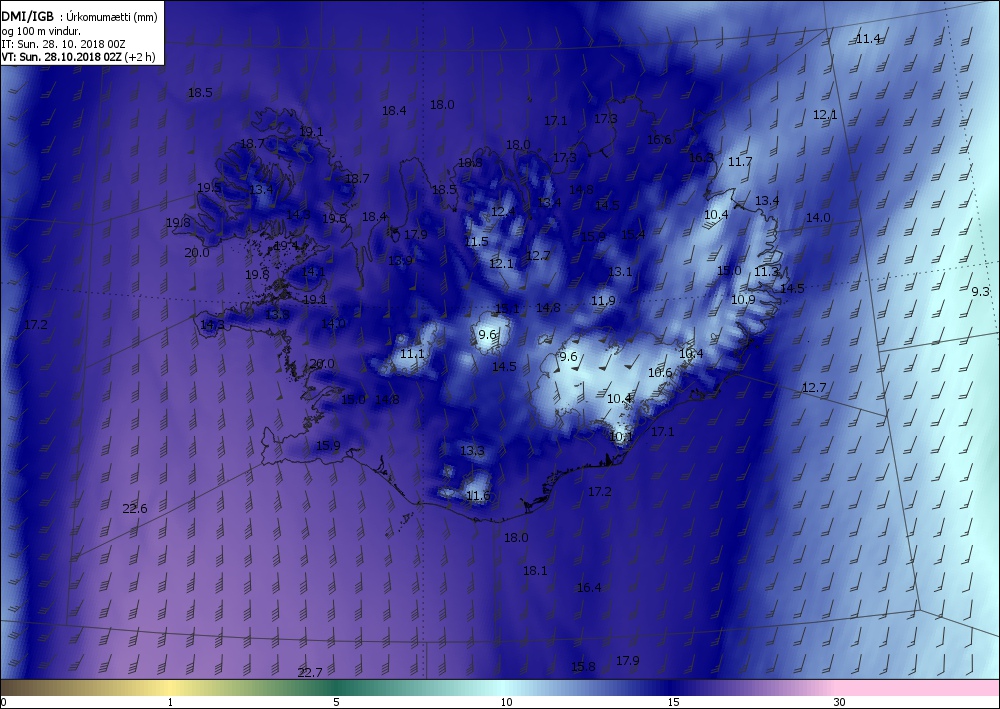Image resolution: width=1000 pixels, height=709 pixels.
Task: Click the DMI/IGB title text
Action: (28, 18)
